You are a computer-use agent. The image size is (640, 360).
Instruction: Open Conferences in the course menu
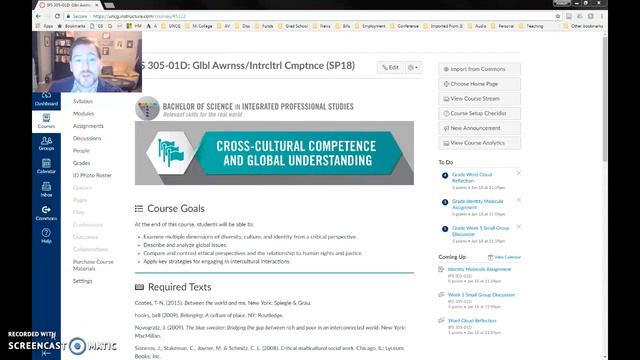[x=88, y=224]
